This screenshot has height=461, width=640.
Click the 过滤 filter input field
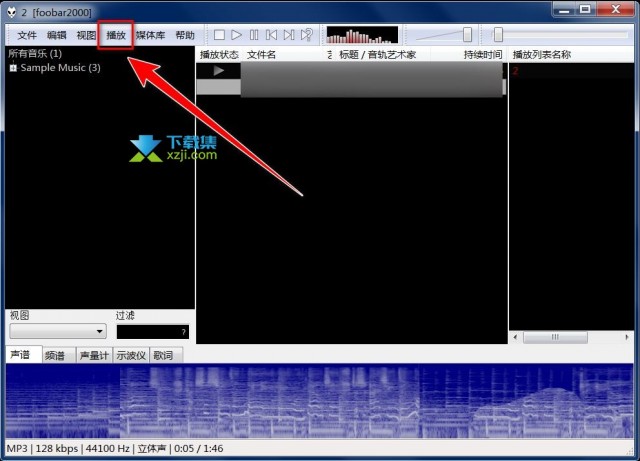click(153, 332)
